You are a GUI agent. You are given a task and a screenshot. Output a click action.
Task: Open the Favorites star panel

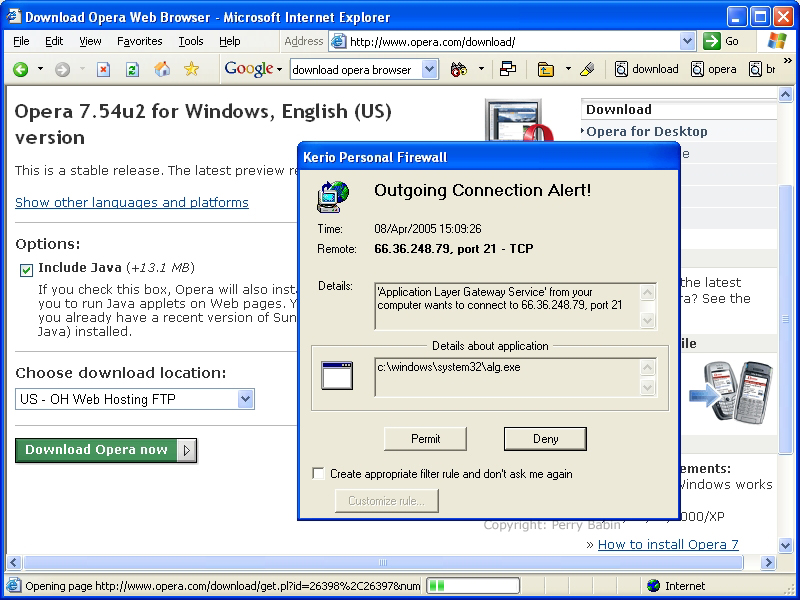(191, 68)
